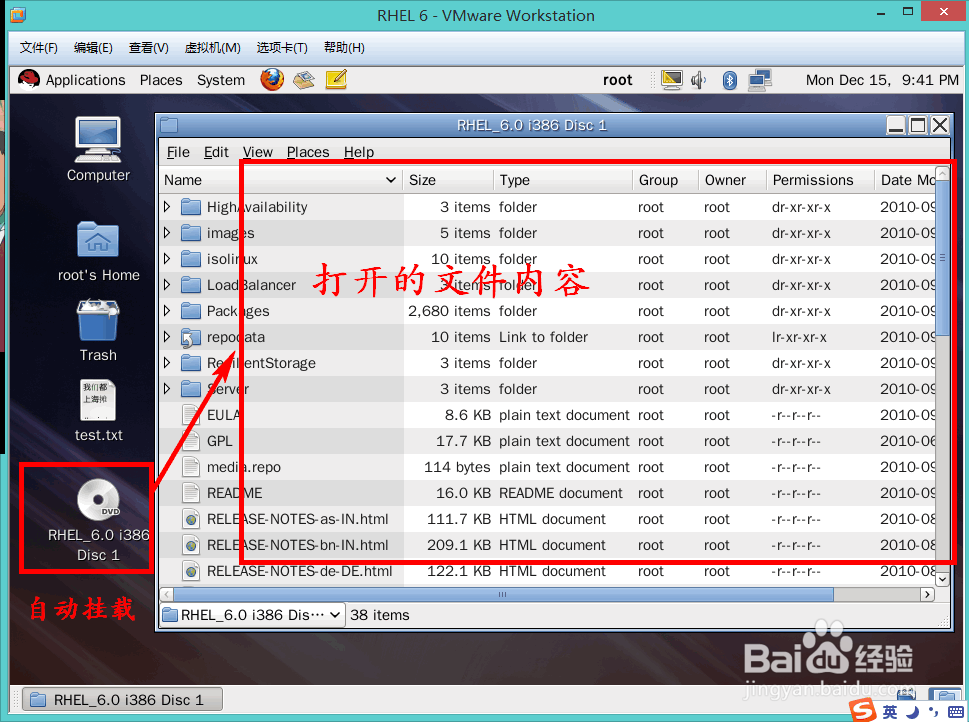Click the horizontal scrollbar thumb
This screenshot has width=969, height=722.
point(503,595)
